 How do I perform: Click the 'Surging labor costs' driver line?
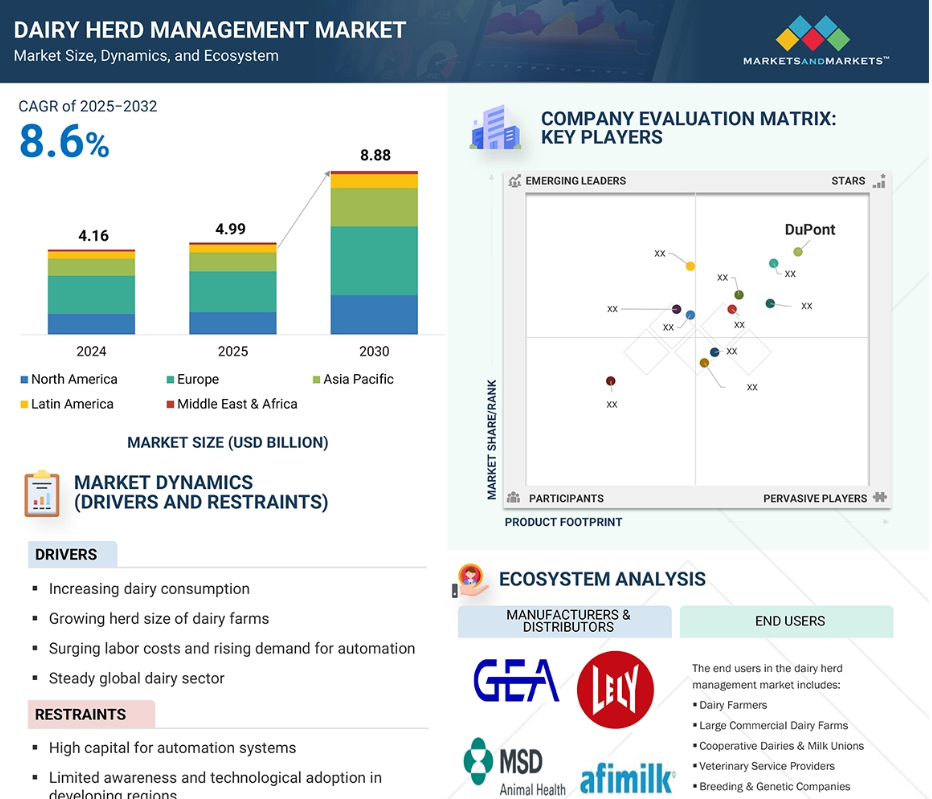[x=232, y=649]
